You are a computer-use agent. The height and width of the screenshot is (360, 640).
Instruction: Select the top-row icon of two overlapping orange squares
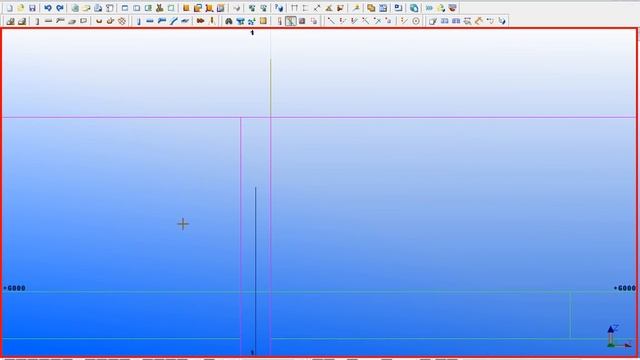point(371,8)
